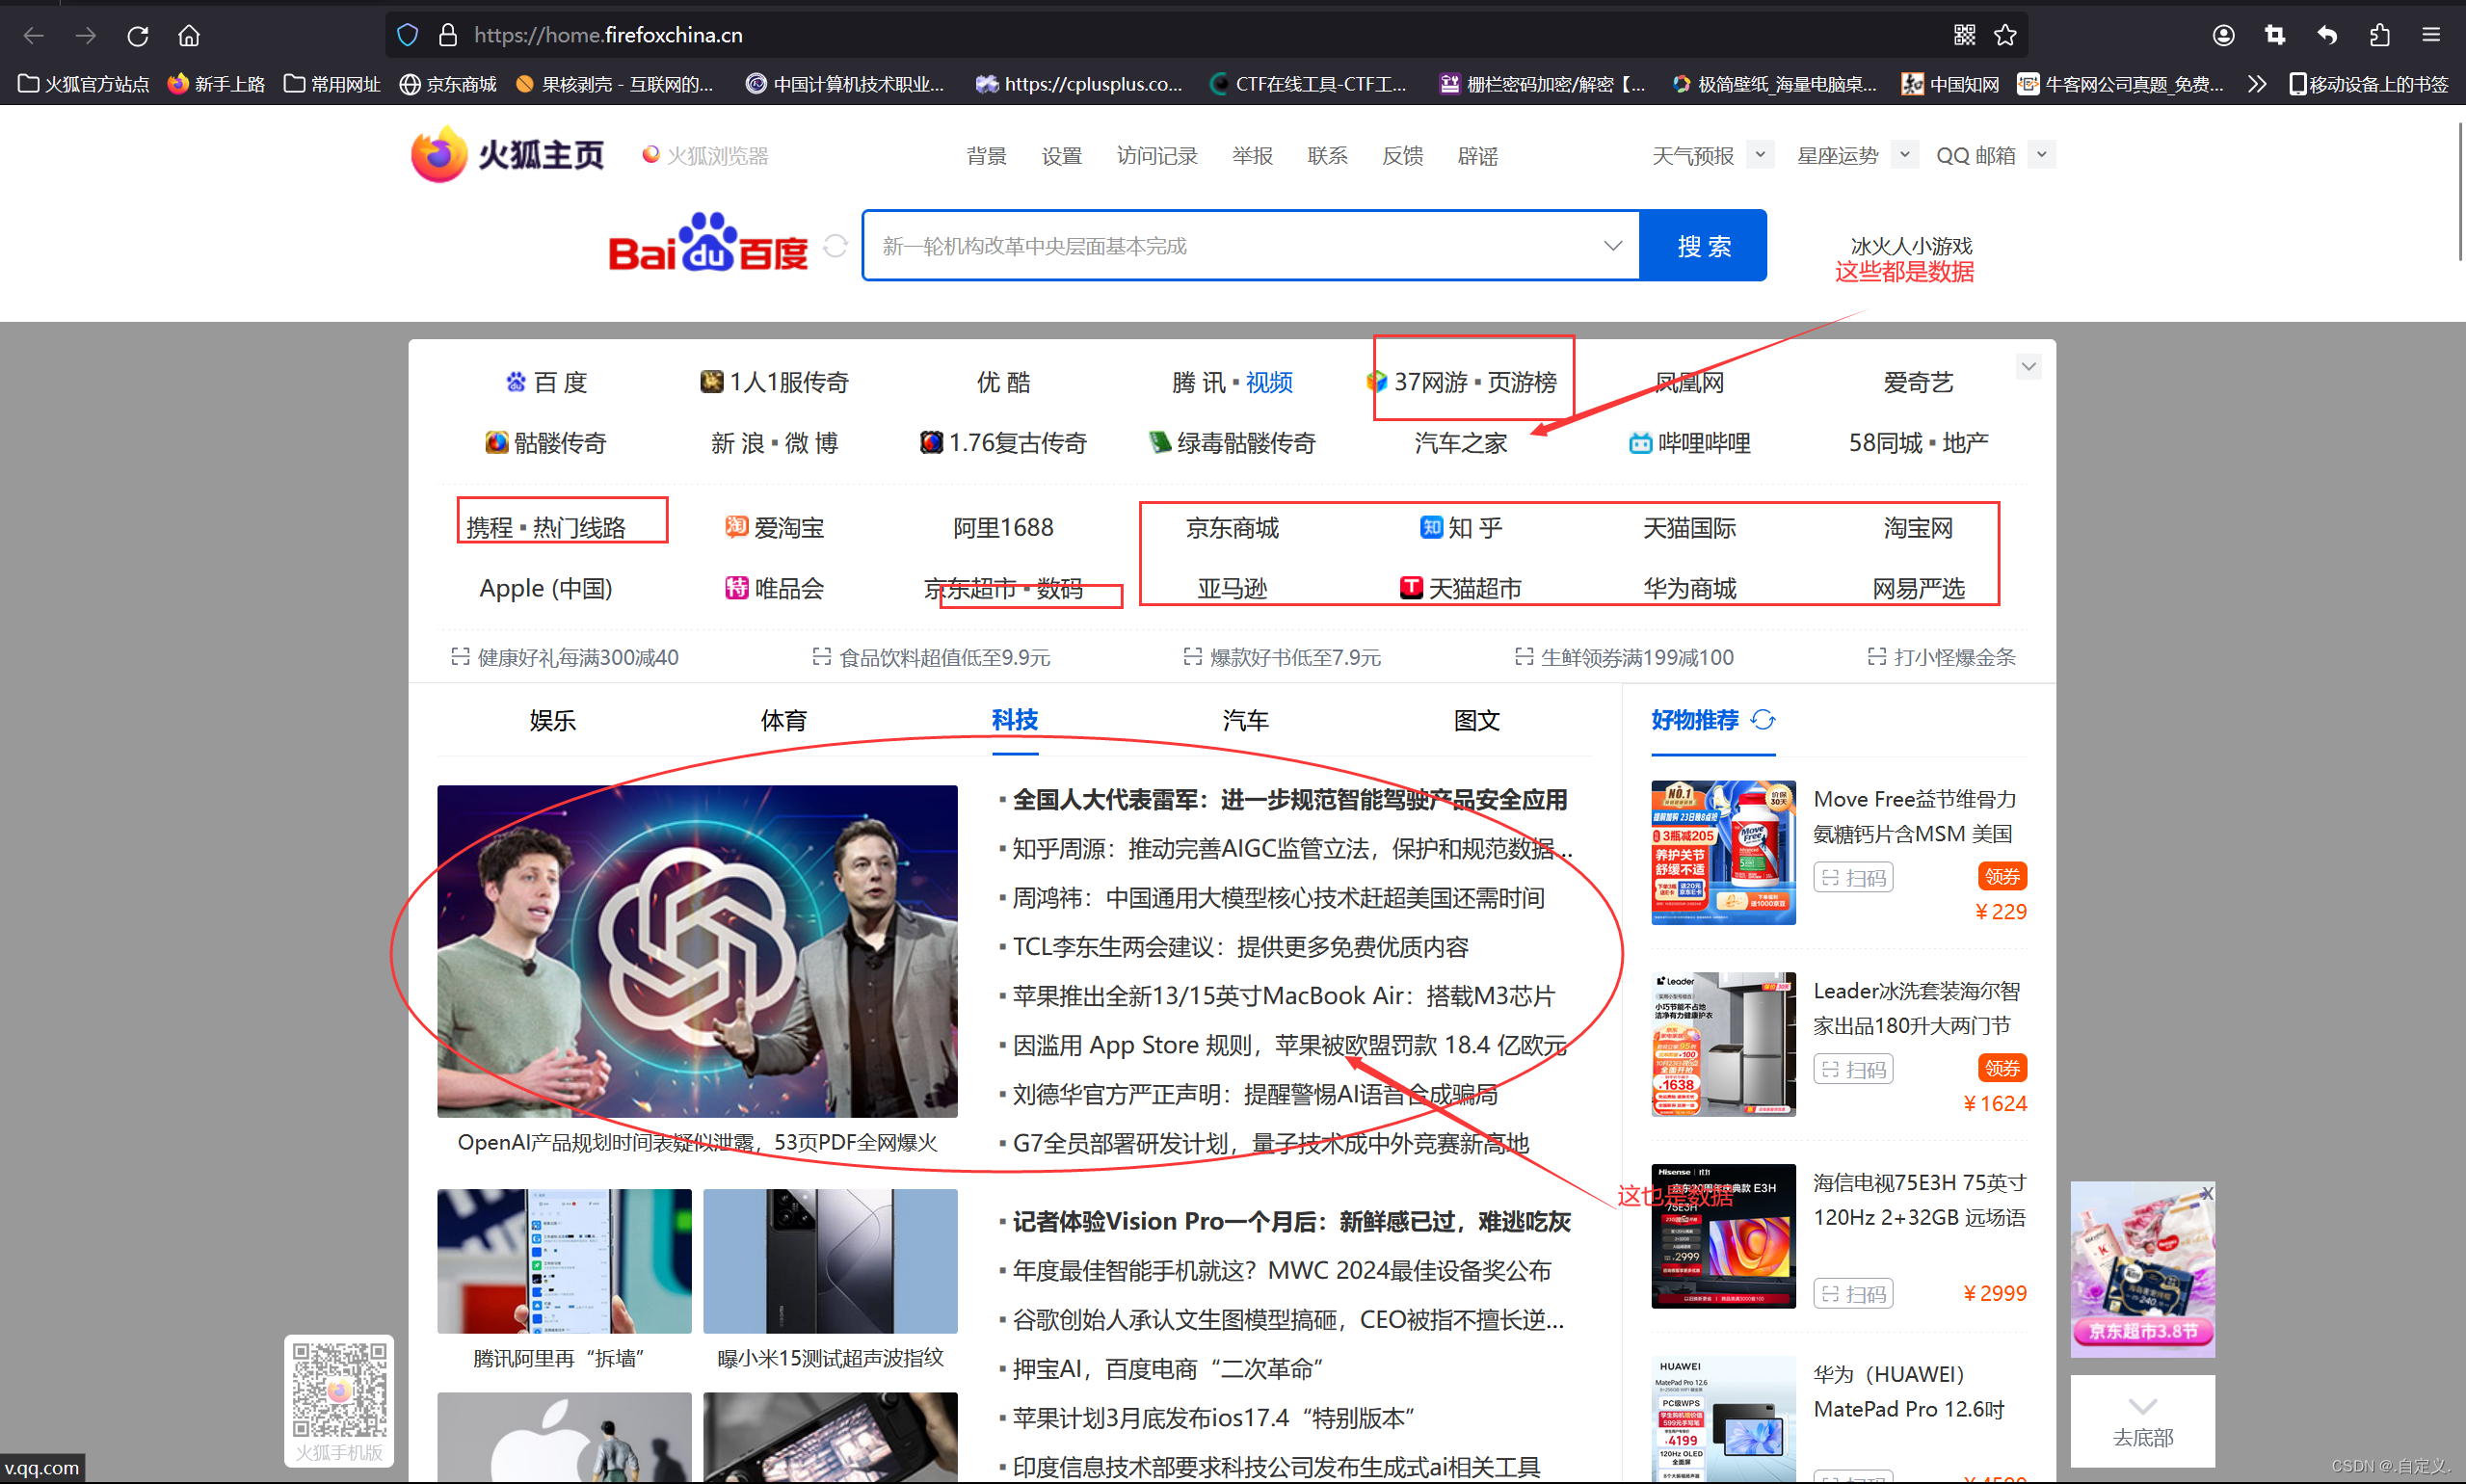Switch to the 娱乐 news tab

point(553,720)
